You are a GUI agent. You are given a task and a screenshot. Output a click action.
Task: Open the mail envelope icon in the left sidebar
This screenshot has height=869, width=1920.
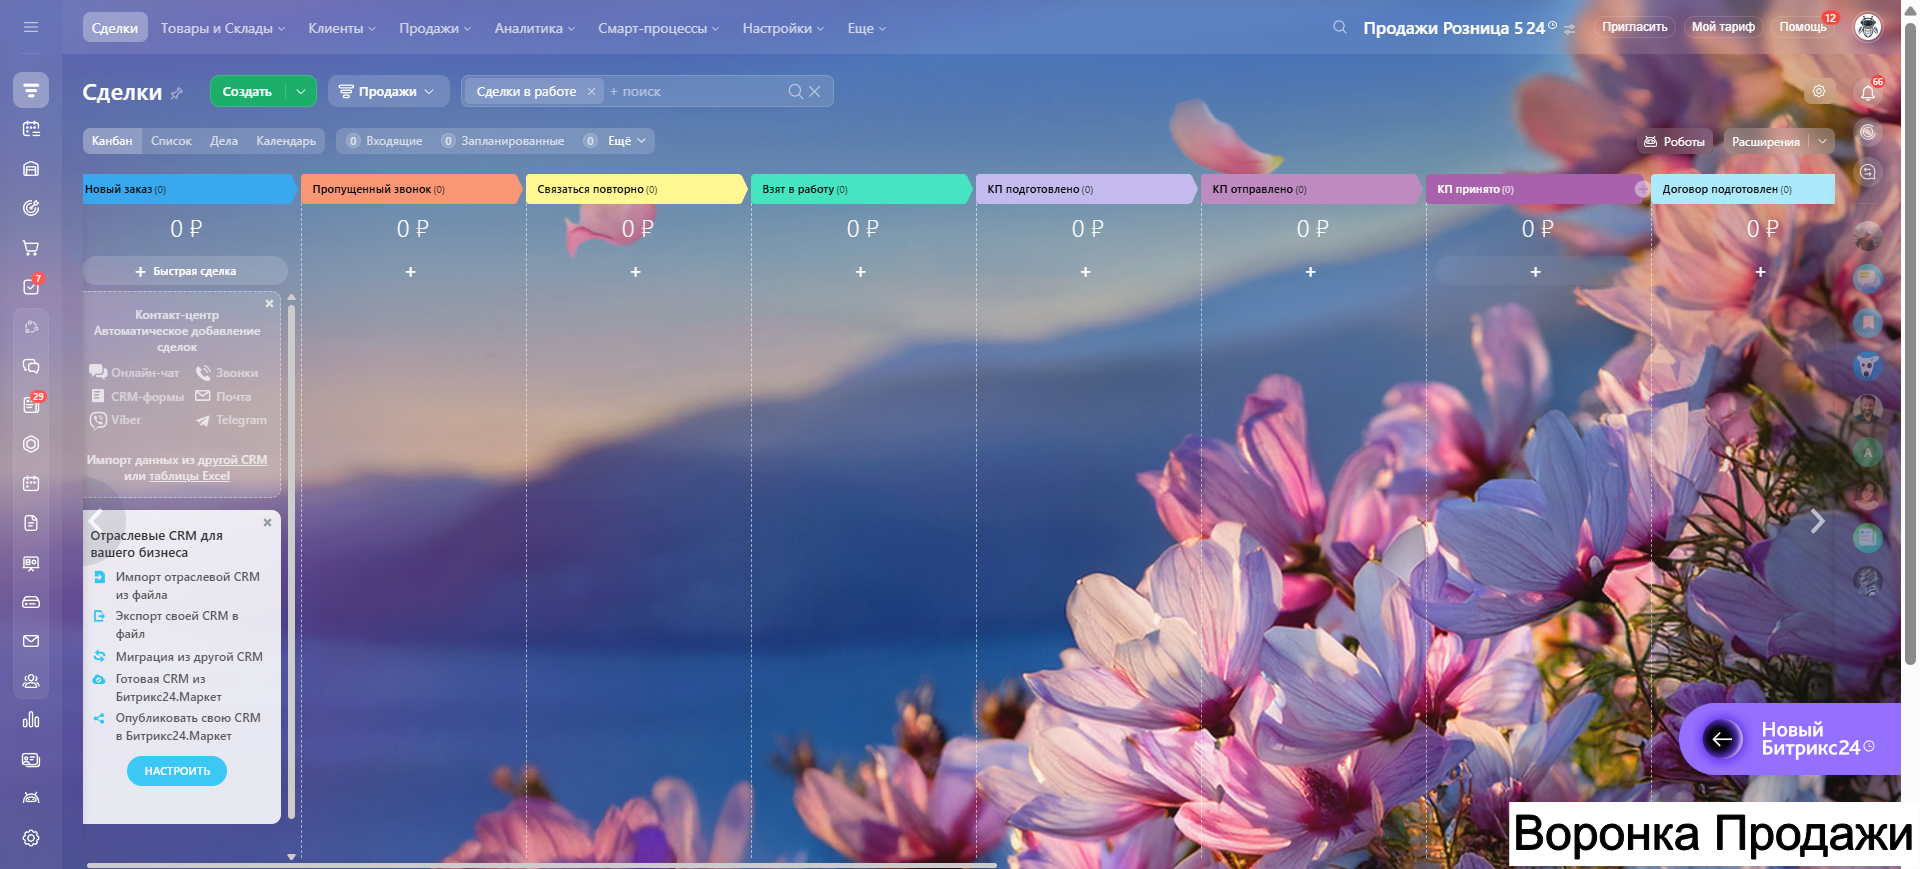coord(31,641)
